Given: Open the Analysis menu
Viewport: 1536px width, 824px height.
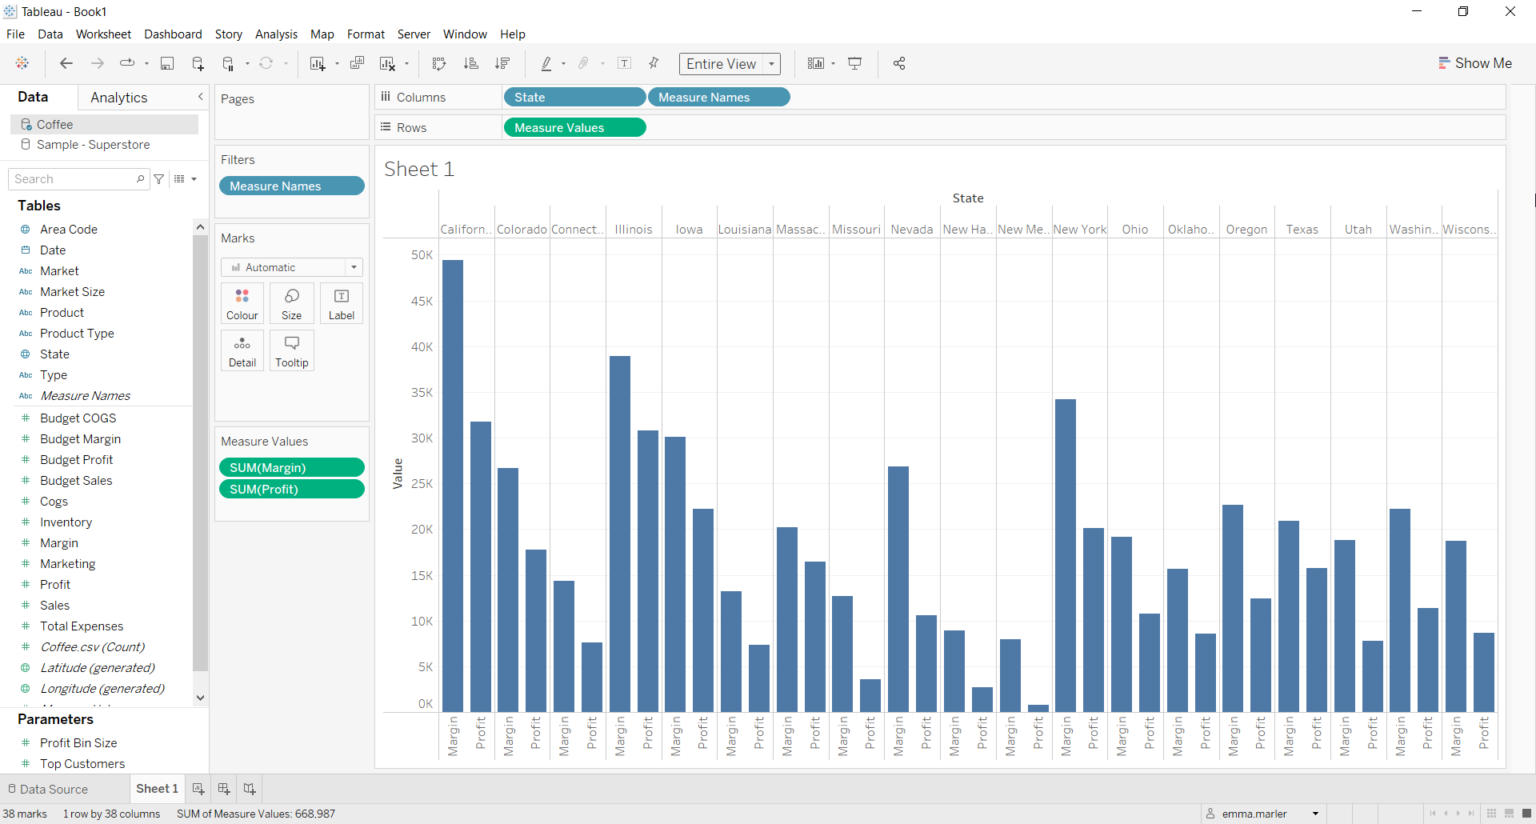Looking at the screenshot, I should [276, 34].
